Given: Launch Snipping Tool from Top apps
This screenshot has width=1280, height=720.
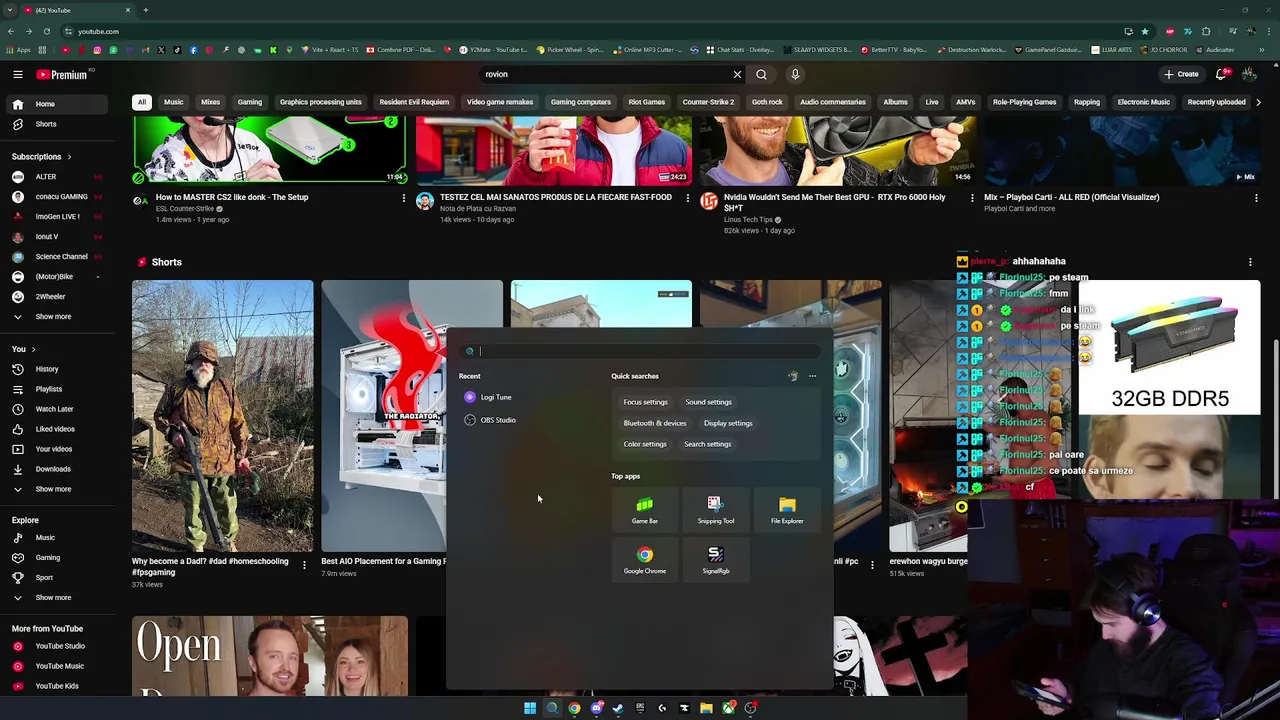Looking at the screenshot, I should pyautogui.click(x=716, y=510).
